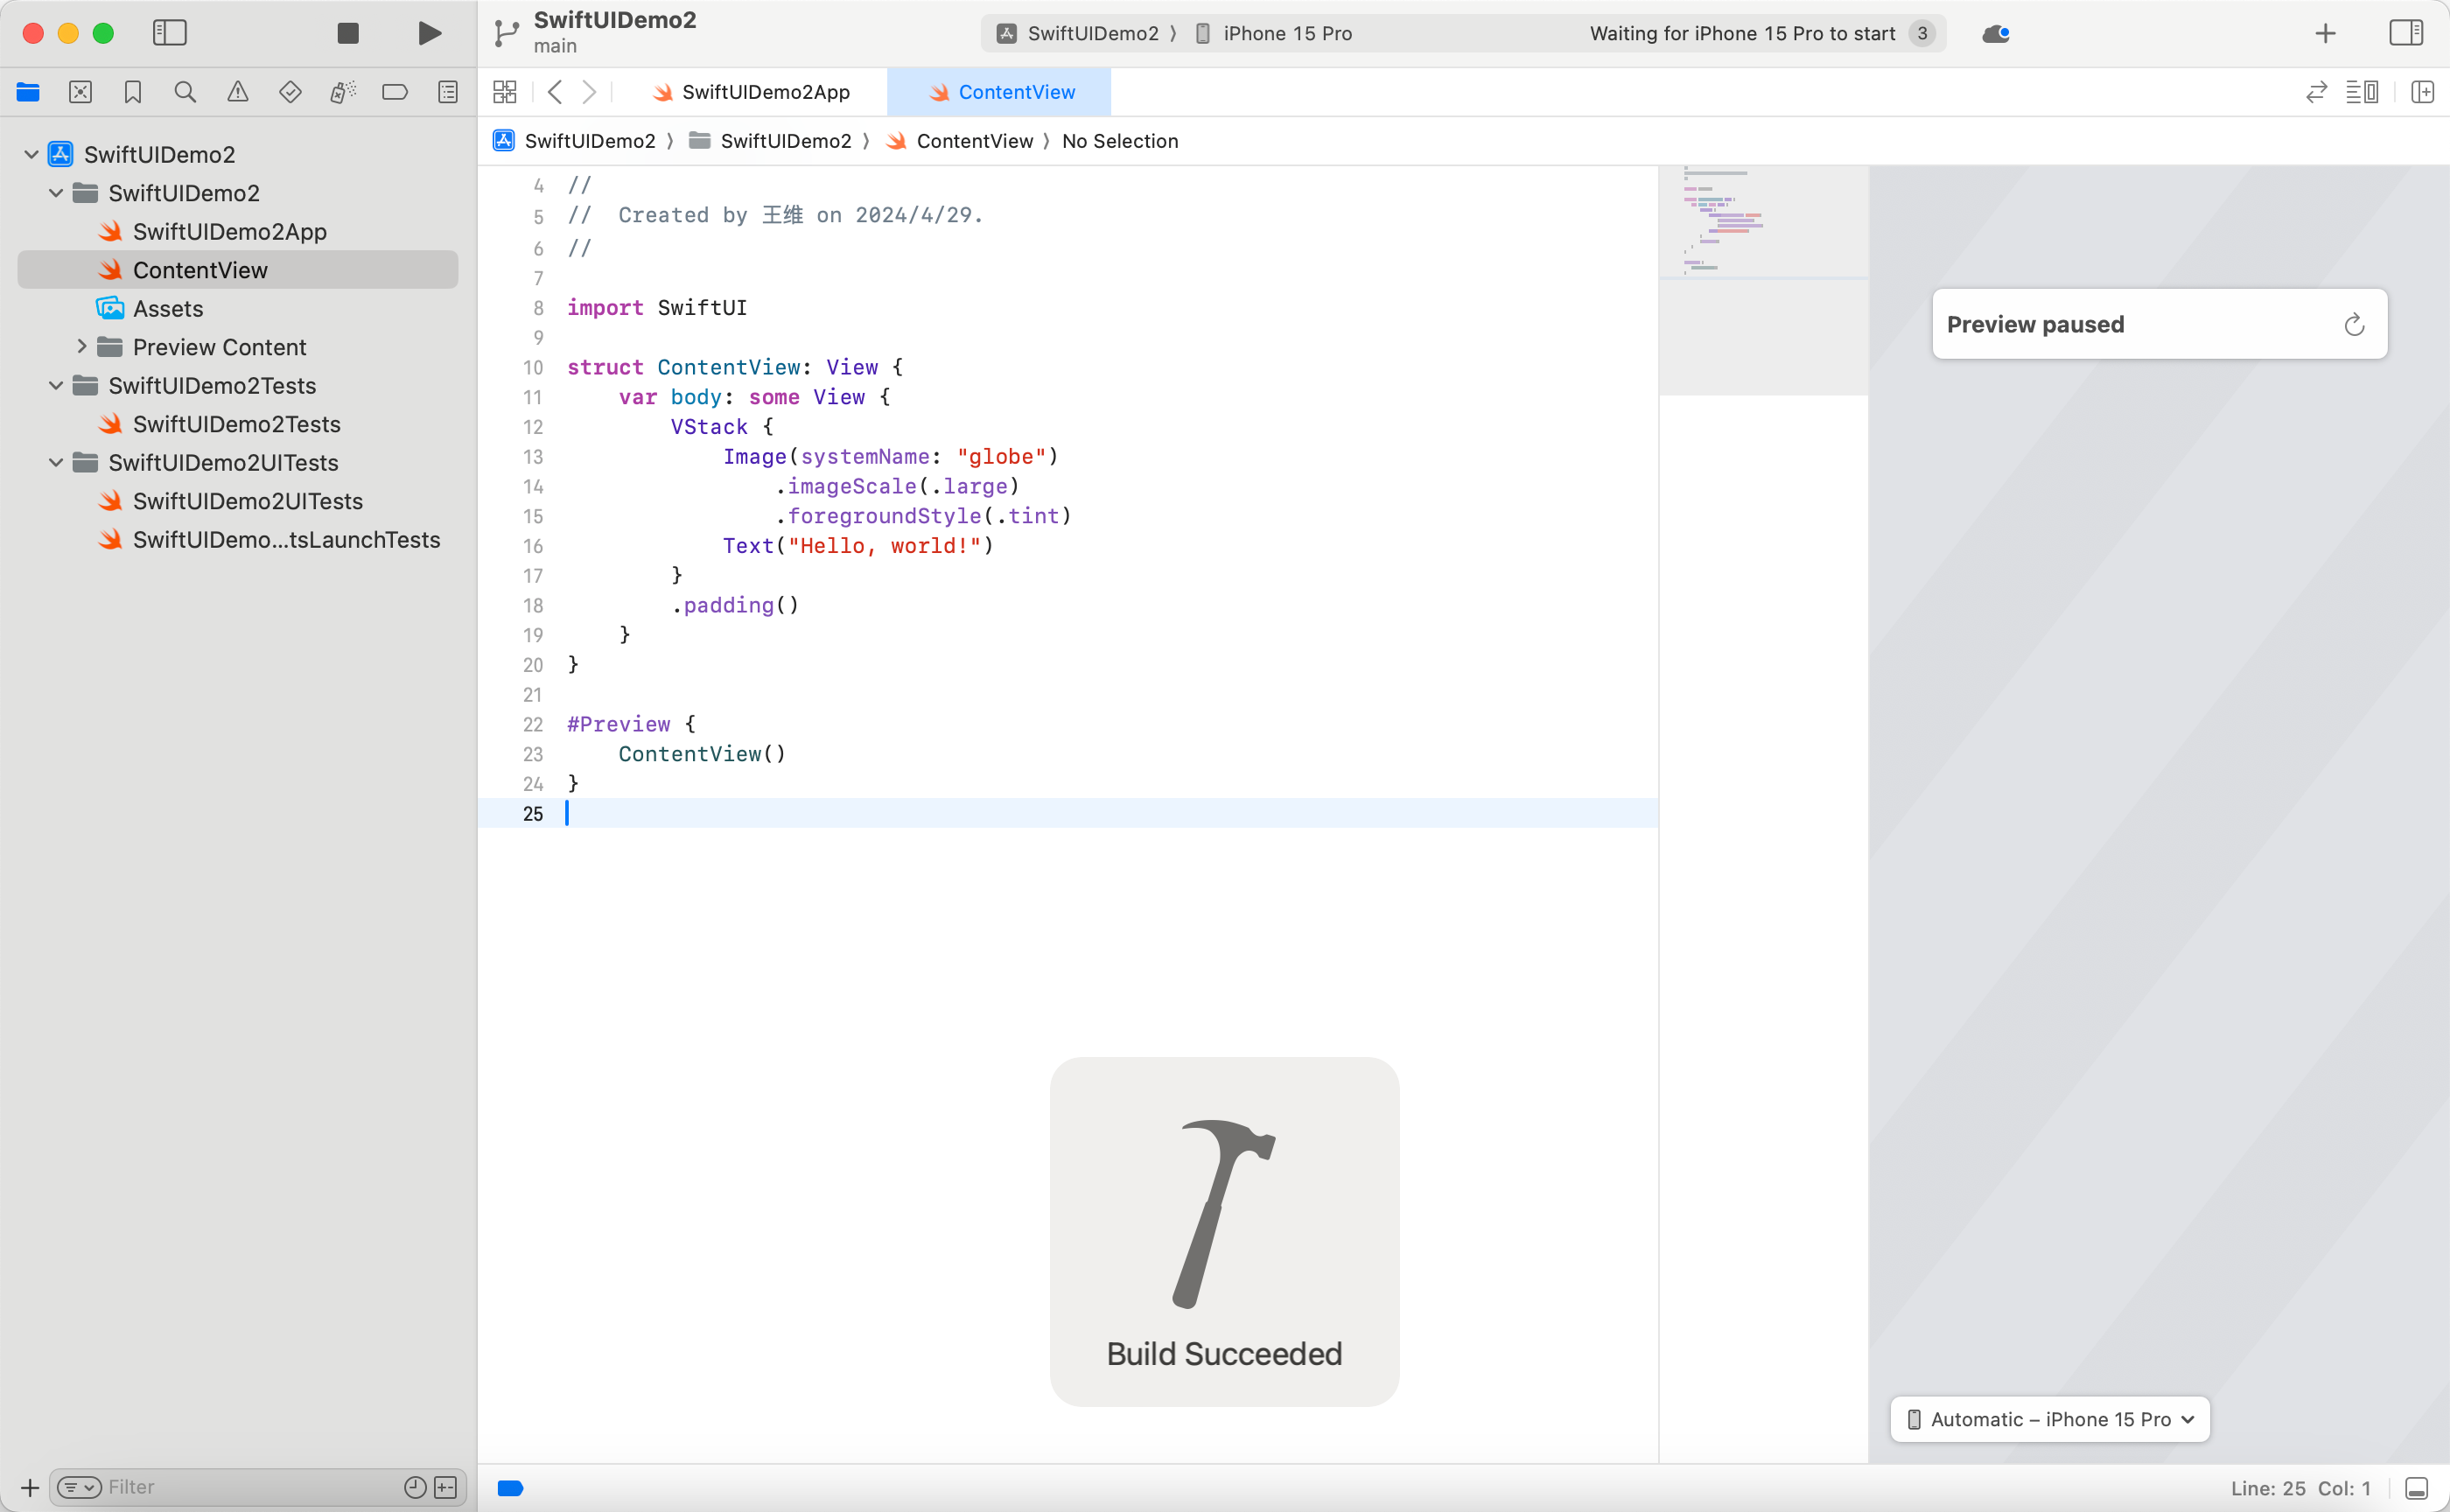Image resolution: width=2450 pixels, height=1512 pixels.
Task: Select ContentView in the jump bar
Action: point(960,141)
